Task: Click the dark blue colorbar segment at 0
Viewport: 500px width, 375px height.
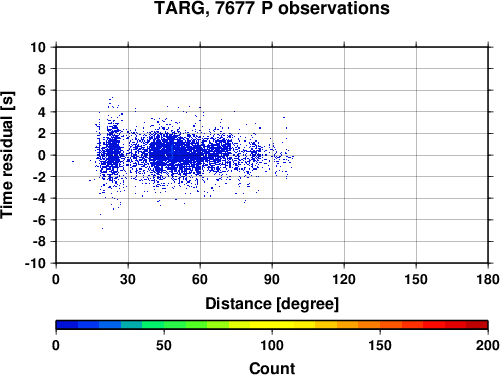Action: (x=67, y=325)
